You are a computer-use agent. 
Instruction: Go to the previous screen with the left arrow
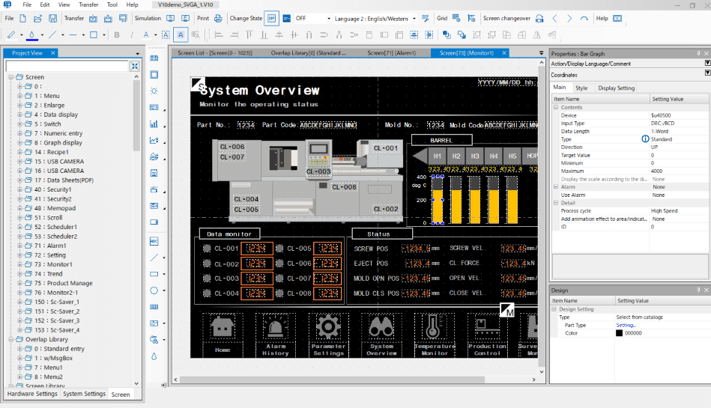click(x=555, y=19)
